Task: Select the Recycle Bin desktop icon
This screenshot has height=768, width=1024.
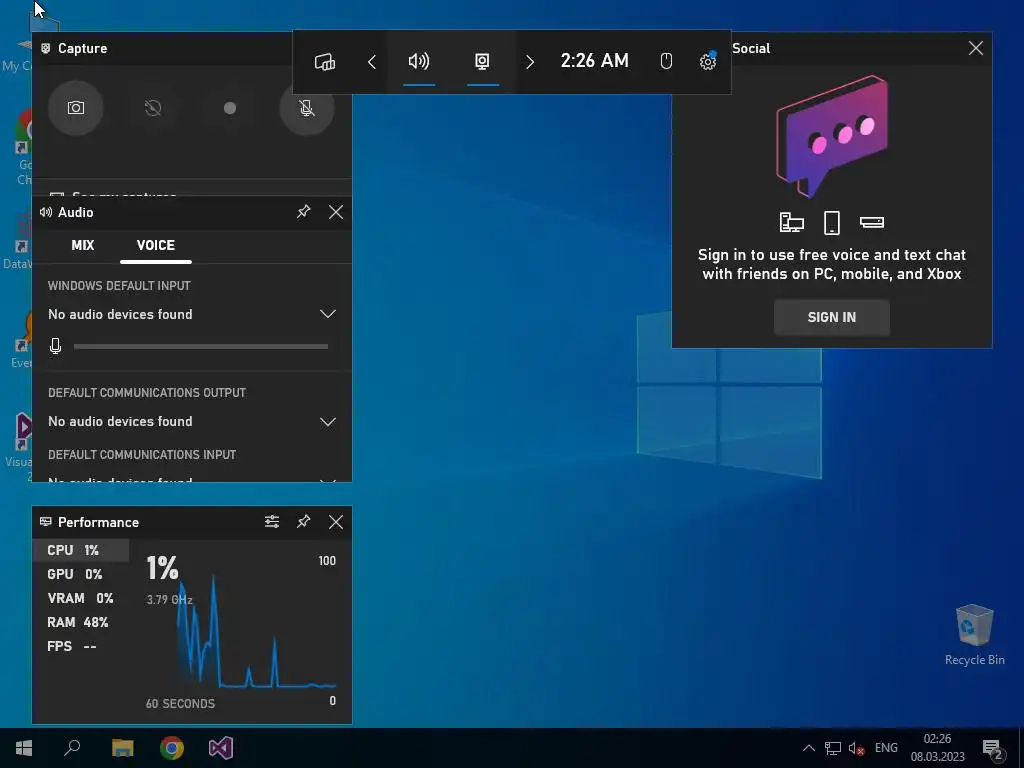Action: [974, 635]
